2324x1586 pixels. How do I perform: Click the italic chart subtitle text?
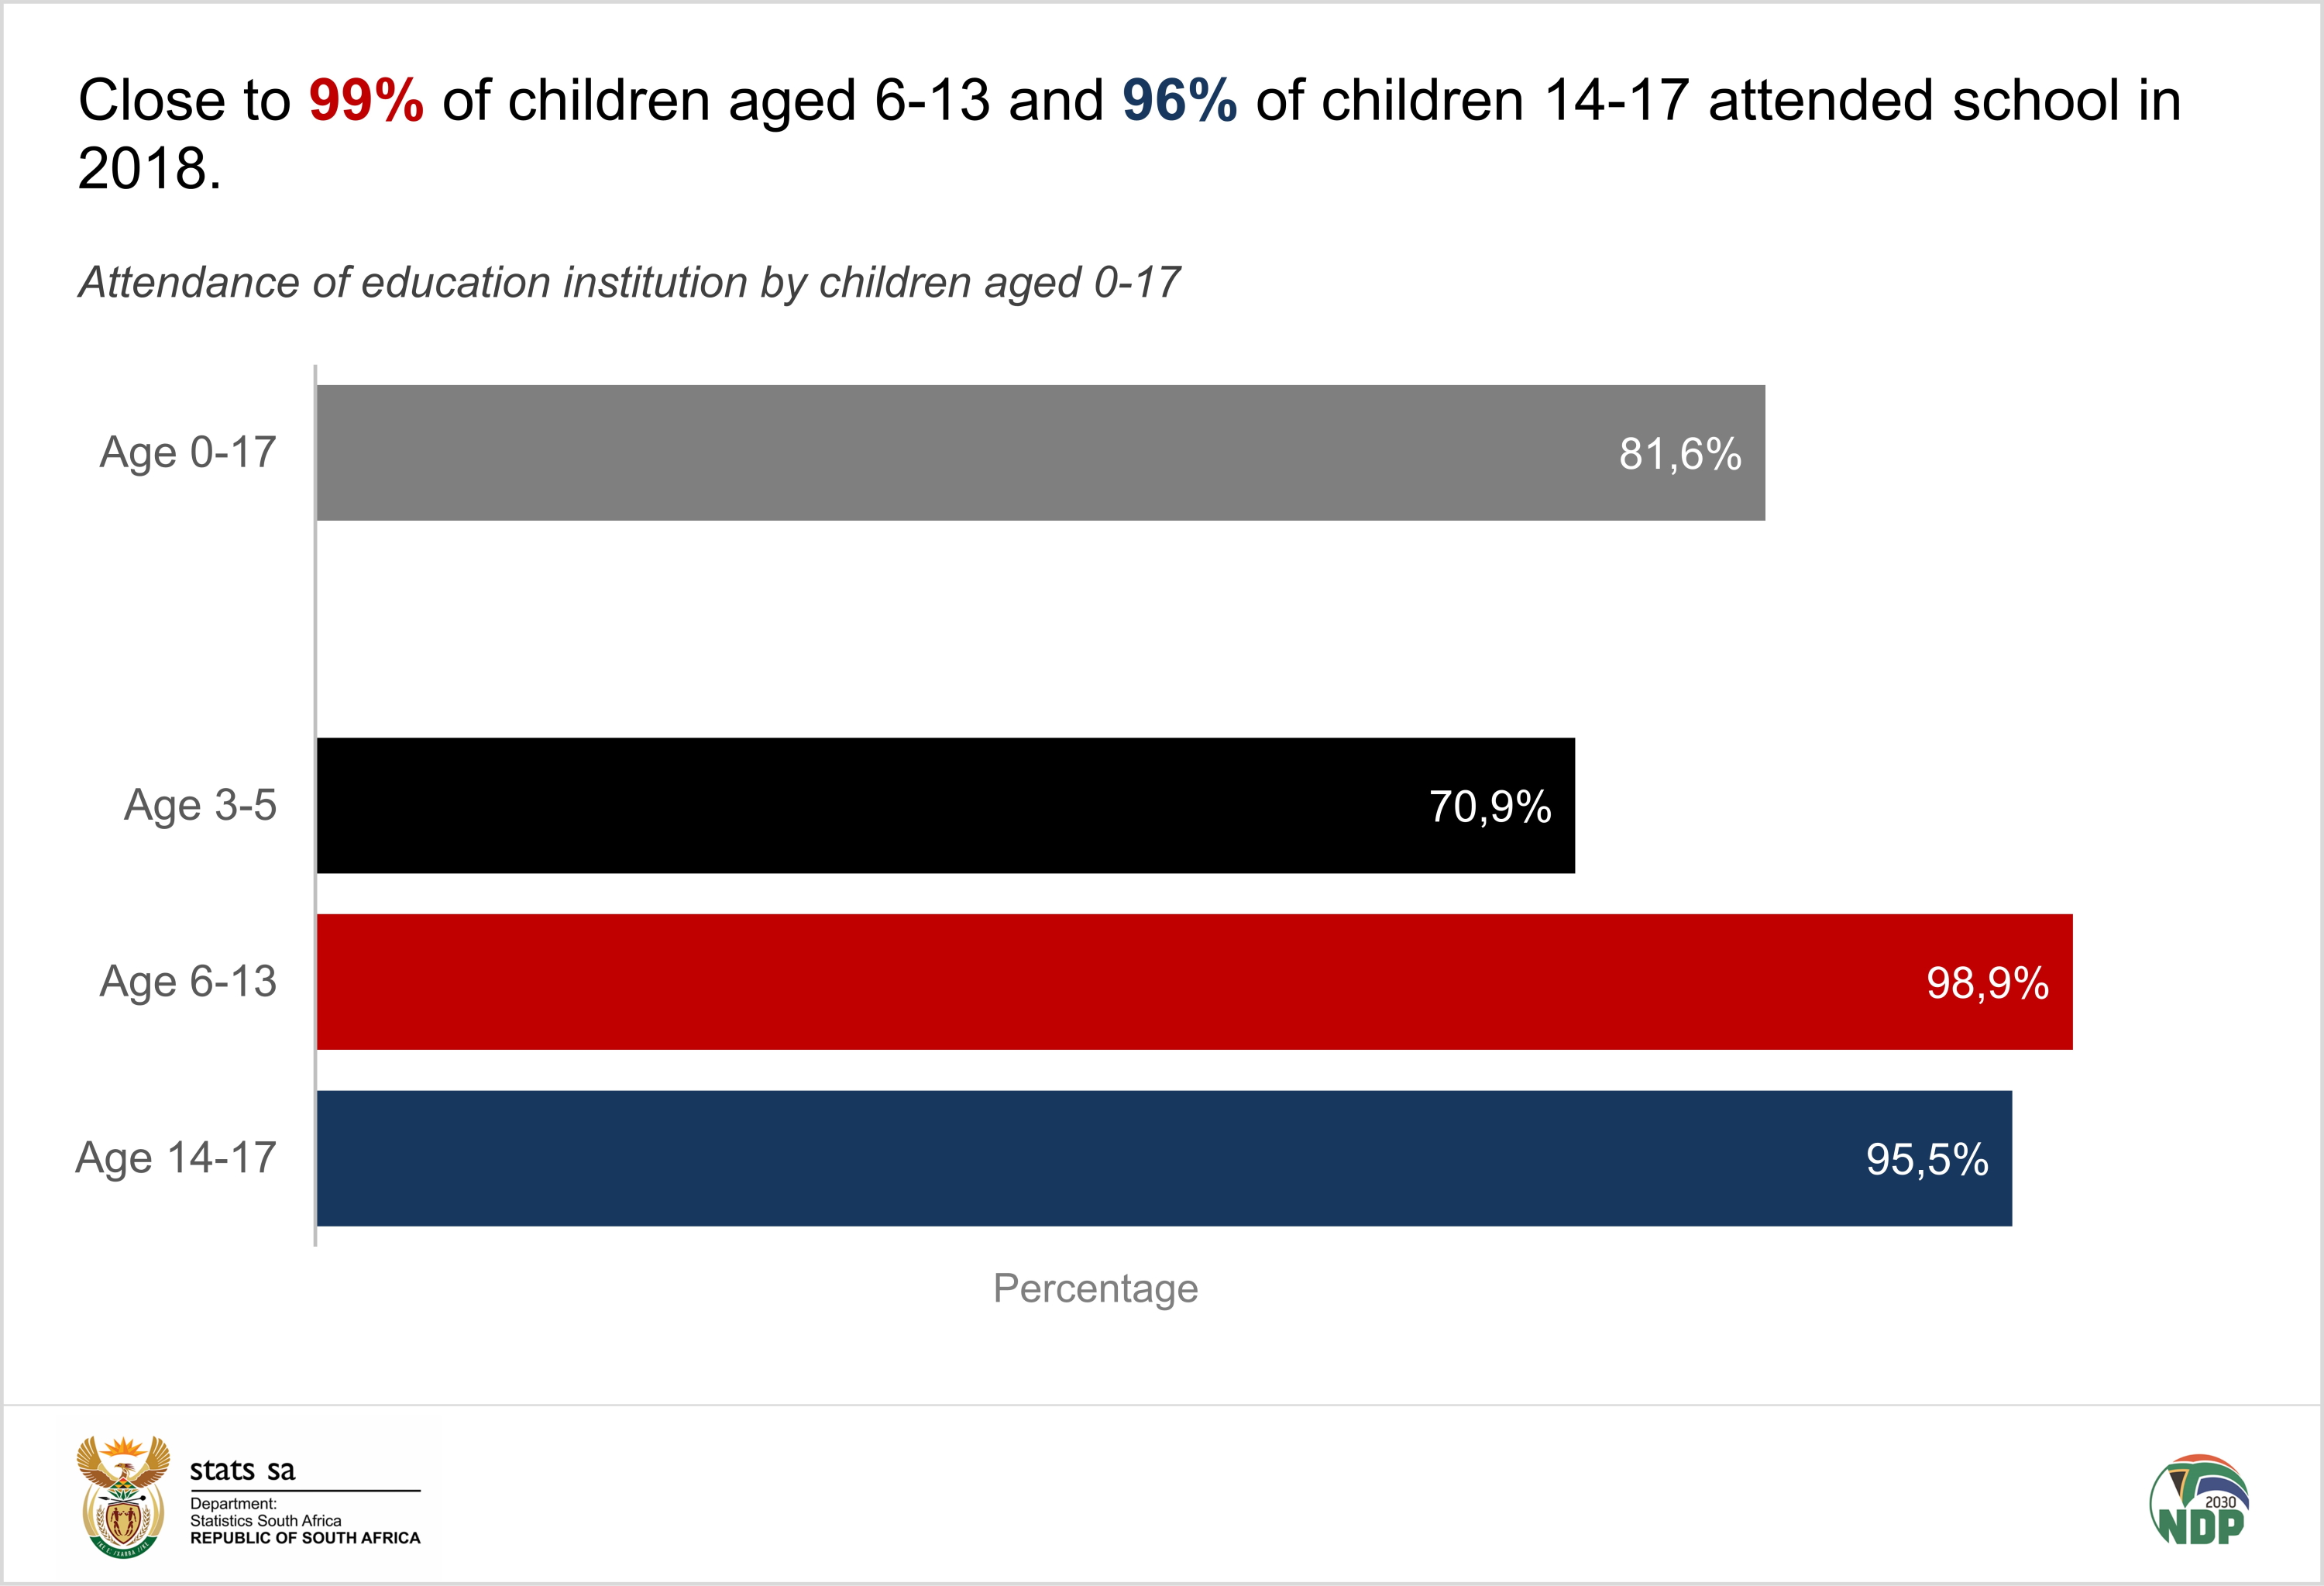coord(629,283)
